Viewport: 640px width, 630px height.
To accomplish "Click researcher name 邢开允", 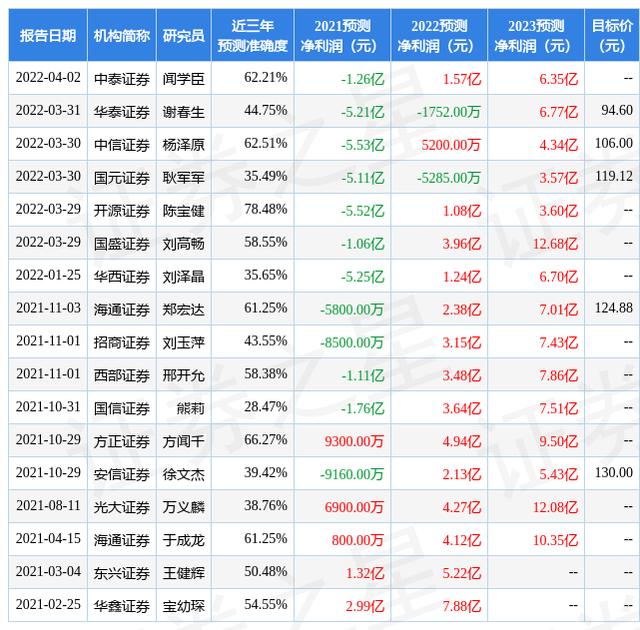I will (x=183, y=375).
